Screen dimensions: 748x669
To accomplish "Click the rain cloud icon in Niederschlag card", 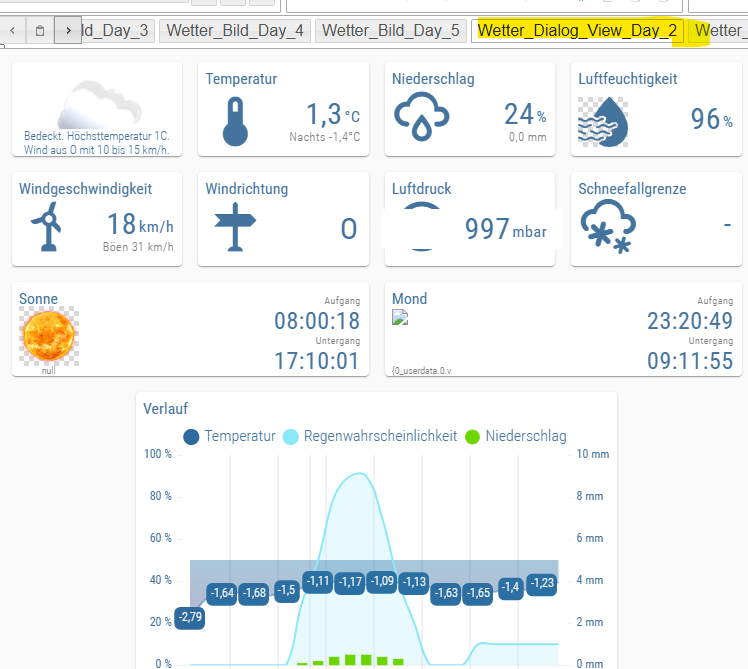I will (x=421, y=116).
